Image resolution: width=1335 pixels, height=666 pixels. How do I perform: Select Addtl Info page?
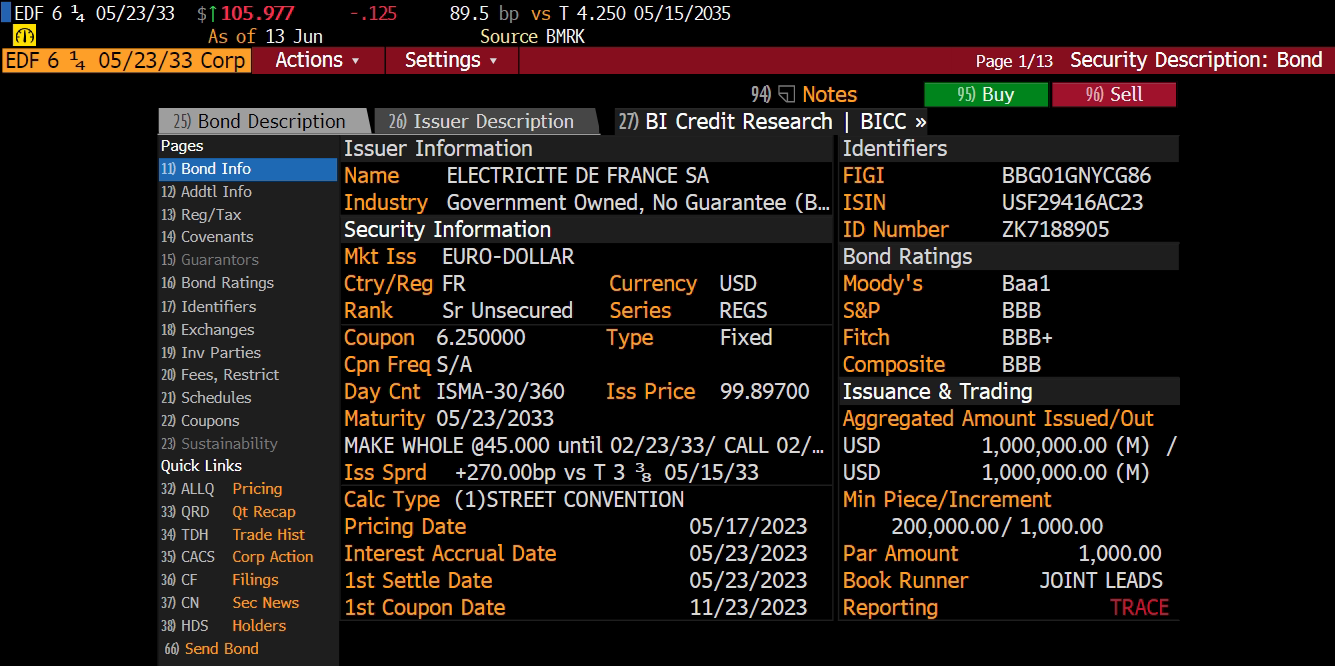click(x=206, y=192)
